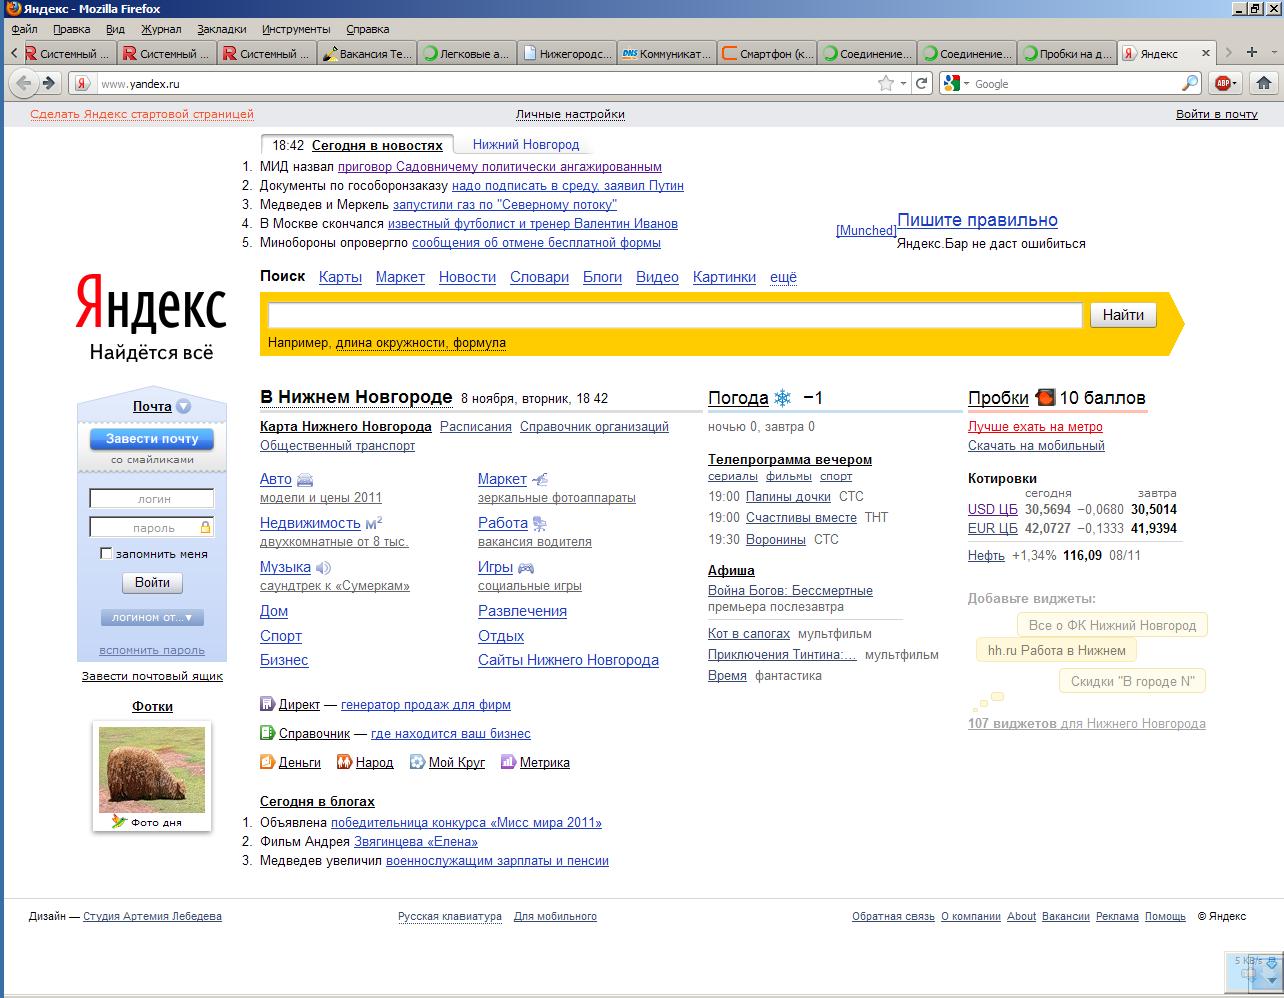Open the 'Фото дня' thumbnail
This screenshot has width=1284, height=998.
pyautogui.click(x=152, y=769)
